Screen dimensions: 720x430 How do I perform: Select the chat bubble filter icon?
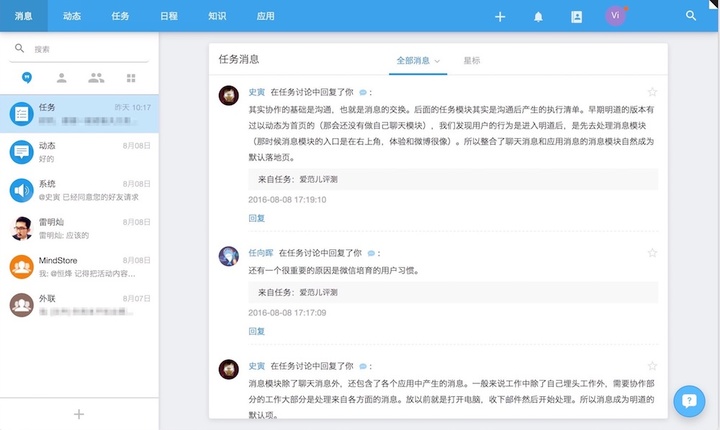pyautogui.click(x=26, y=77)
